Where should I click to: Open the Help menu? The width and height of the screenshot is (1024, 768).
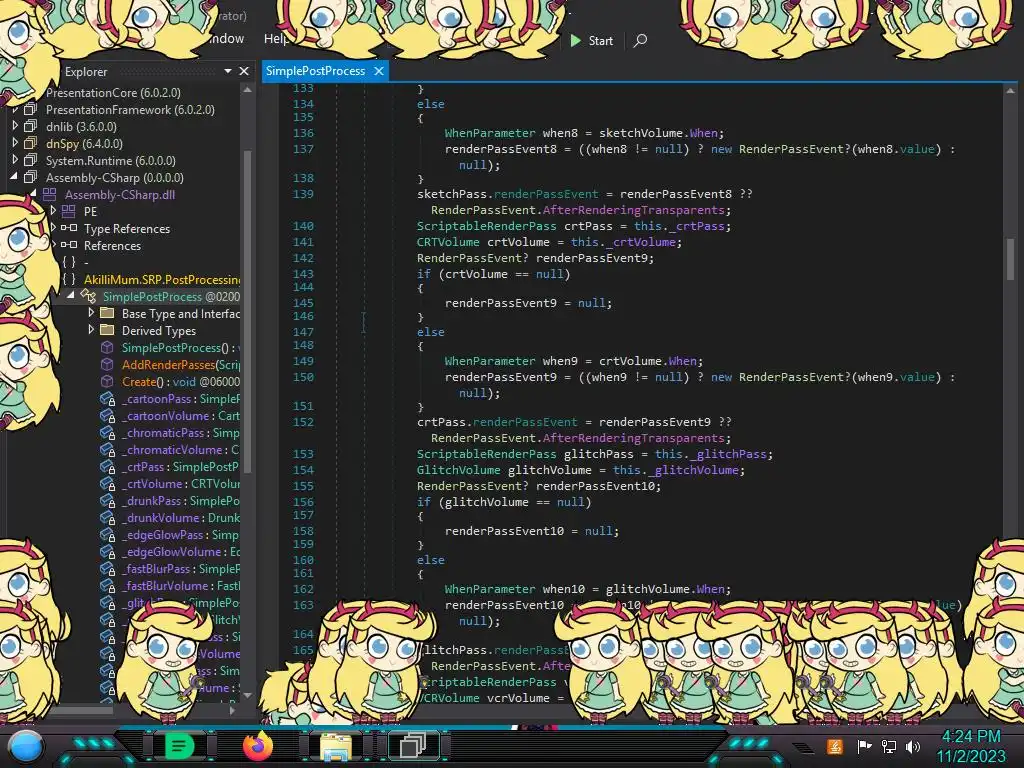[276, 39]
